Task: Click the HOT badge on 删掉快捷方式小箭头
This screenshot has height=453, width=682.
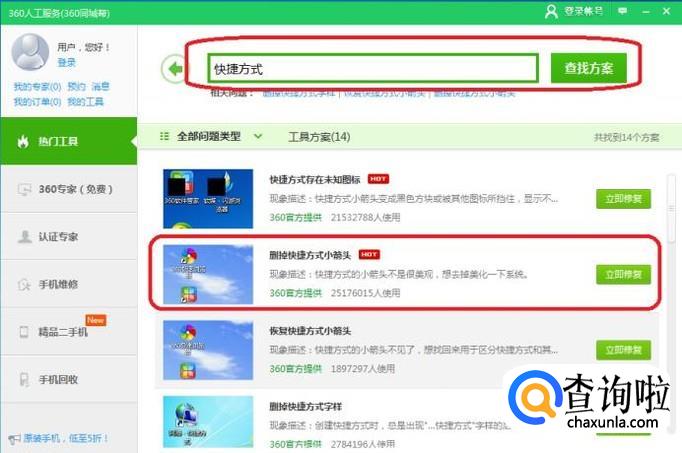Action: coord(369,254)
